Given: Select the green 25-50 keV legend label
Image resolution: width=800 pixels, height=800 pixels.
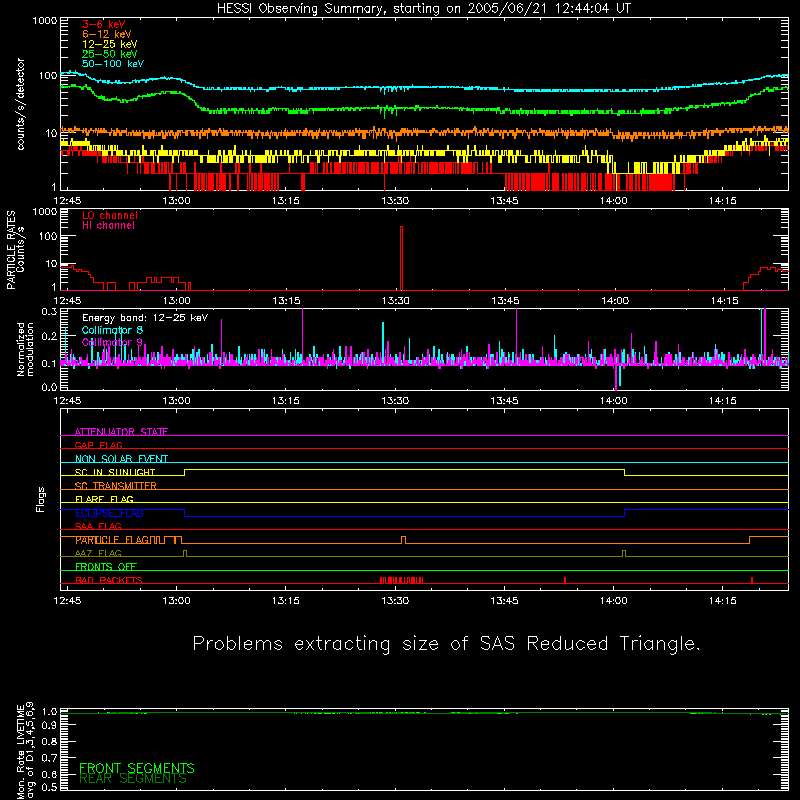Looking at the screenshot, I should 110,54.
